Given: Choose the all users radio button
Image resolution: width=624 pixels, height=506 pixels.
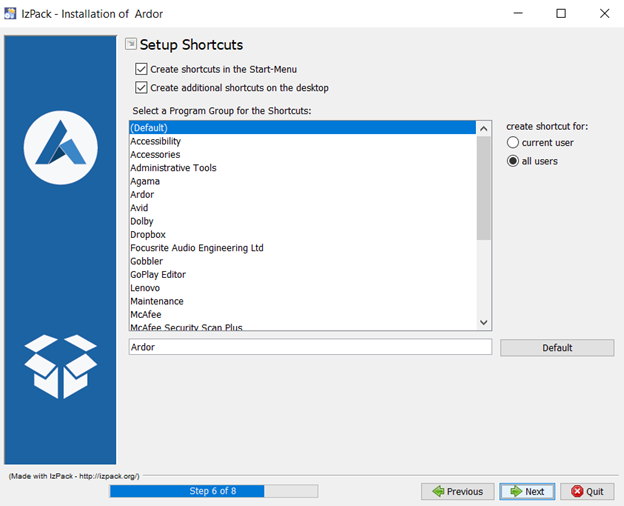Looking at the screenshot, I should click(x=513, y=161).
